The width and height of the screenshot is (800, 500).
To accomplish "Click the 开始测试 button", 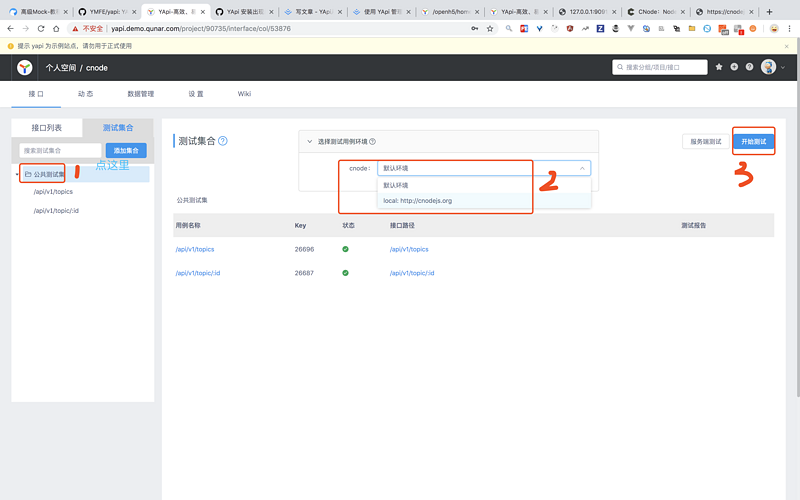I will [754, 141].
